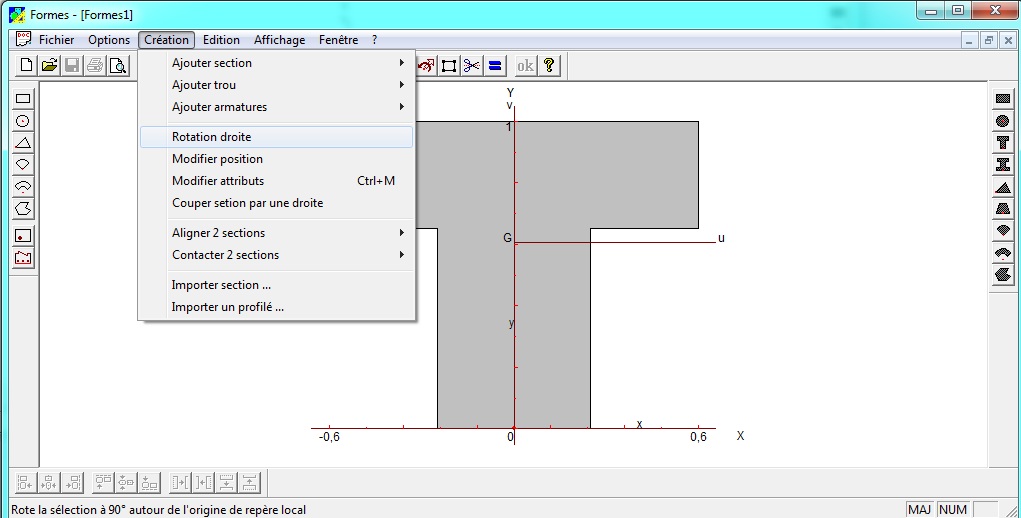Expand the Ajouter trou submenu
The width and height of the screenshot is (1021, 518).
(x=276, y=85)
